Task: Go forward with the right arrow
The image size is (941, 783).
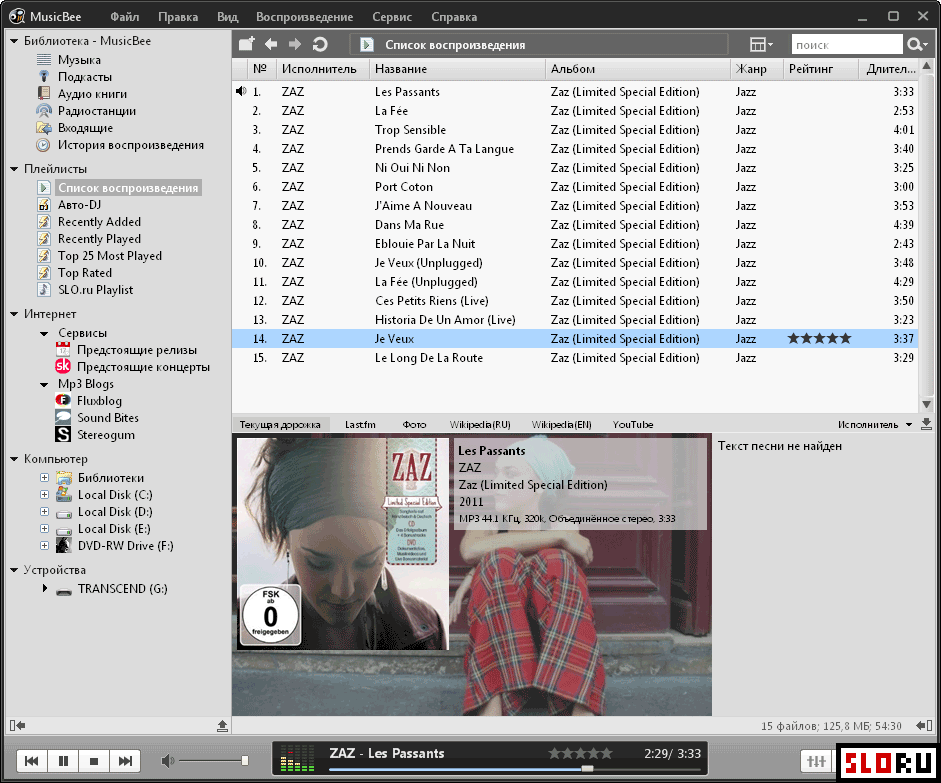Action: click(x=295, y=44)
